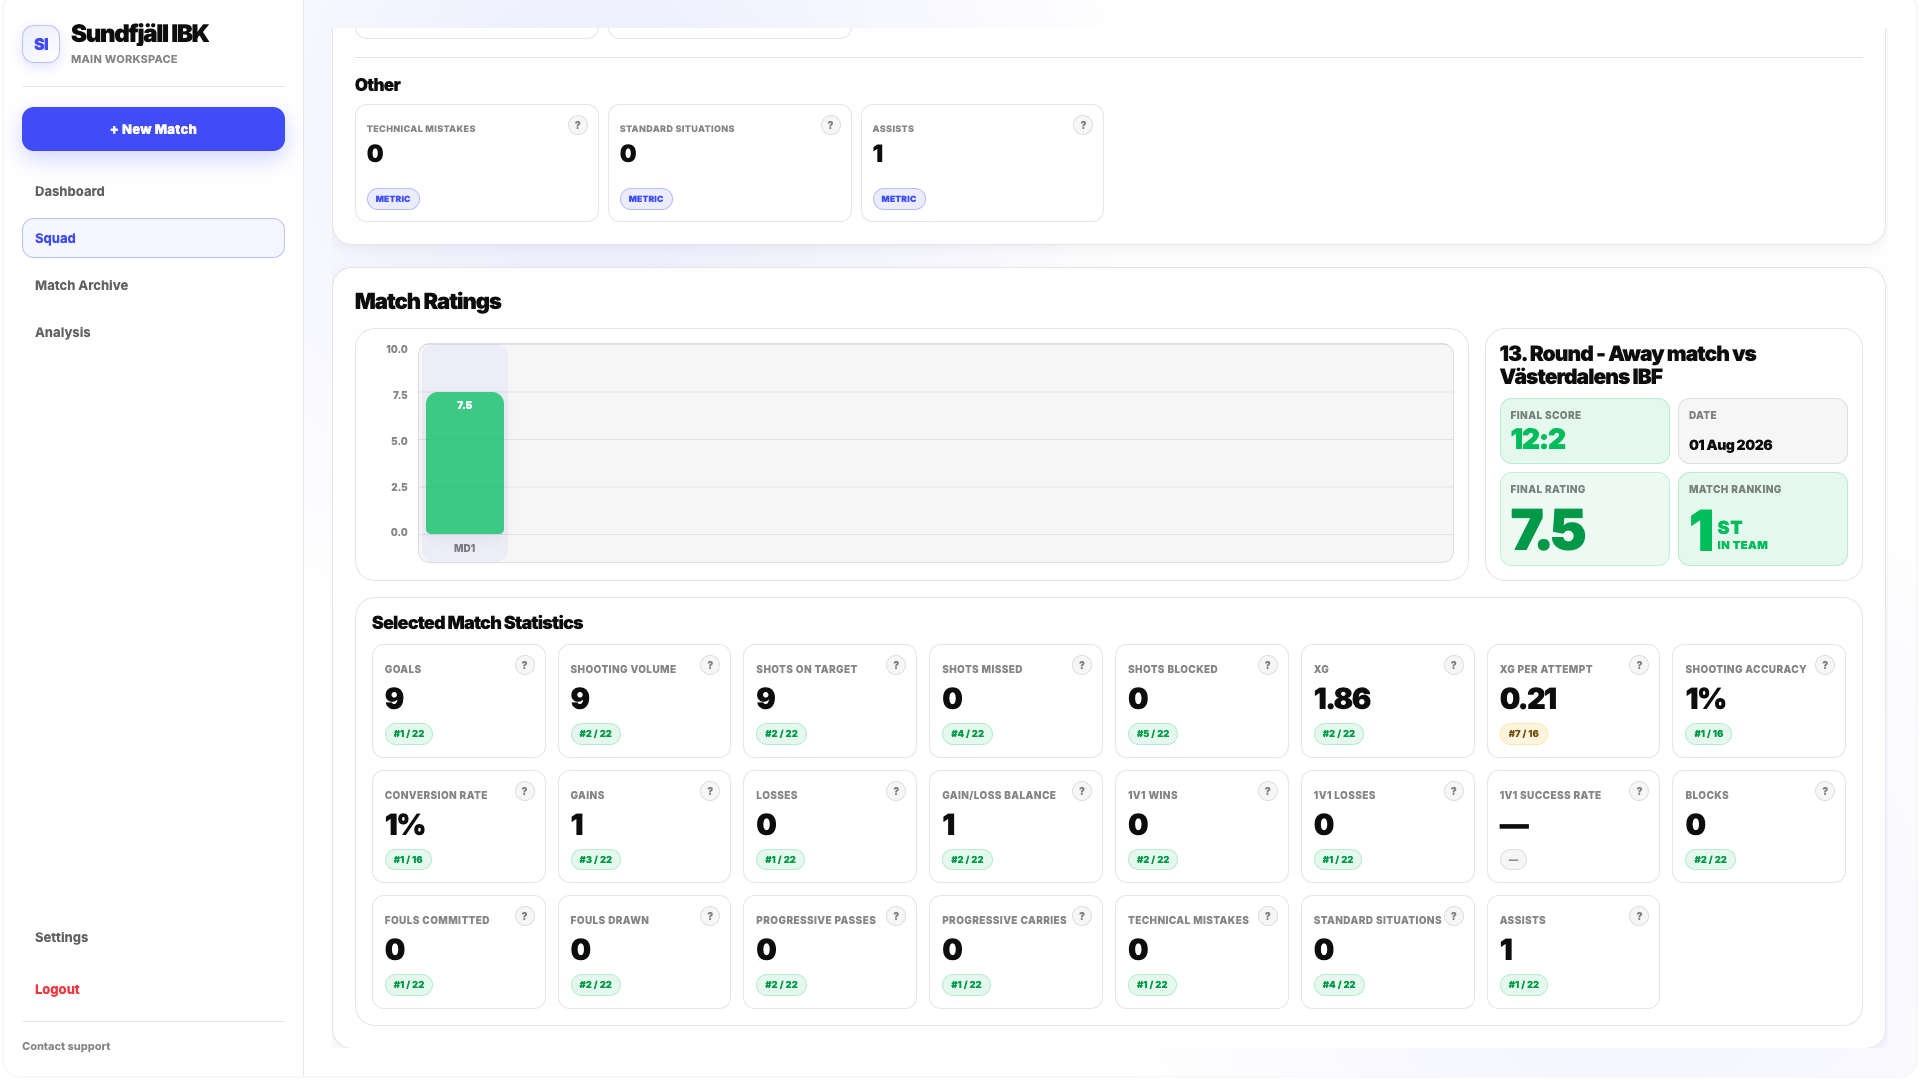Show help tooltip for Progressive Carries
This screenshot has width=1920, height=1080.
click(1082, 916)
